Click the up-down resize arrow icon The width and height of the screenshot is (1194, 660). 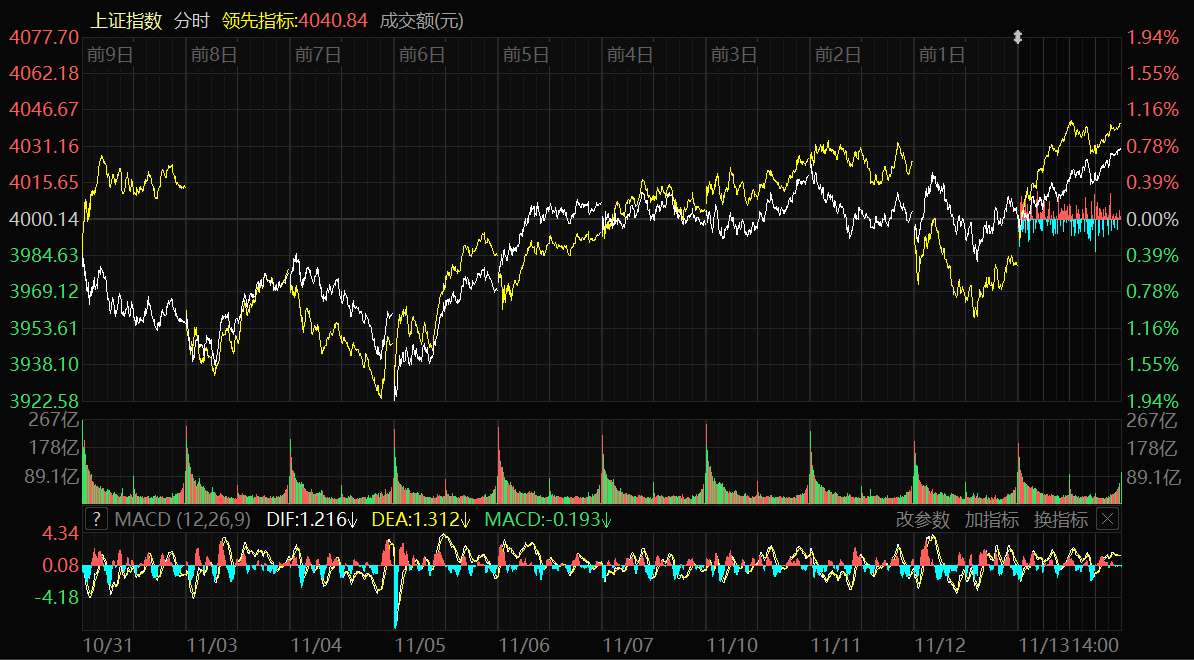tap(1018, 37)
